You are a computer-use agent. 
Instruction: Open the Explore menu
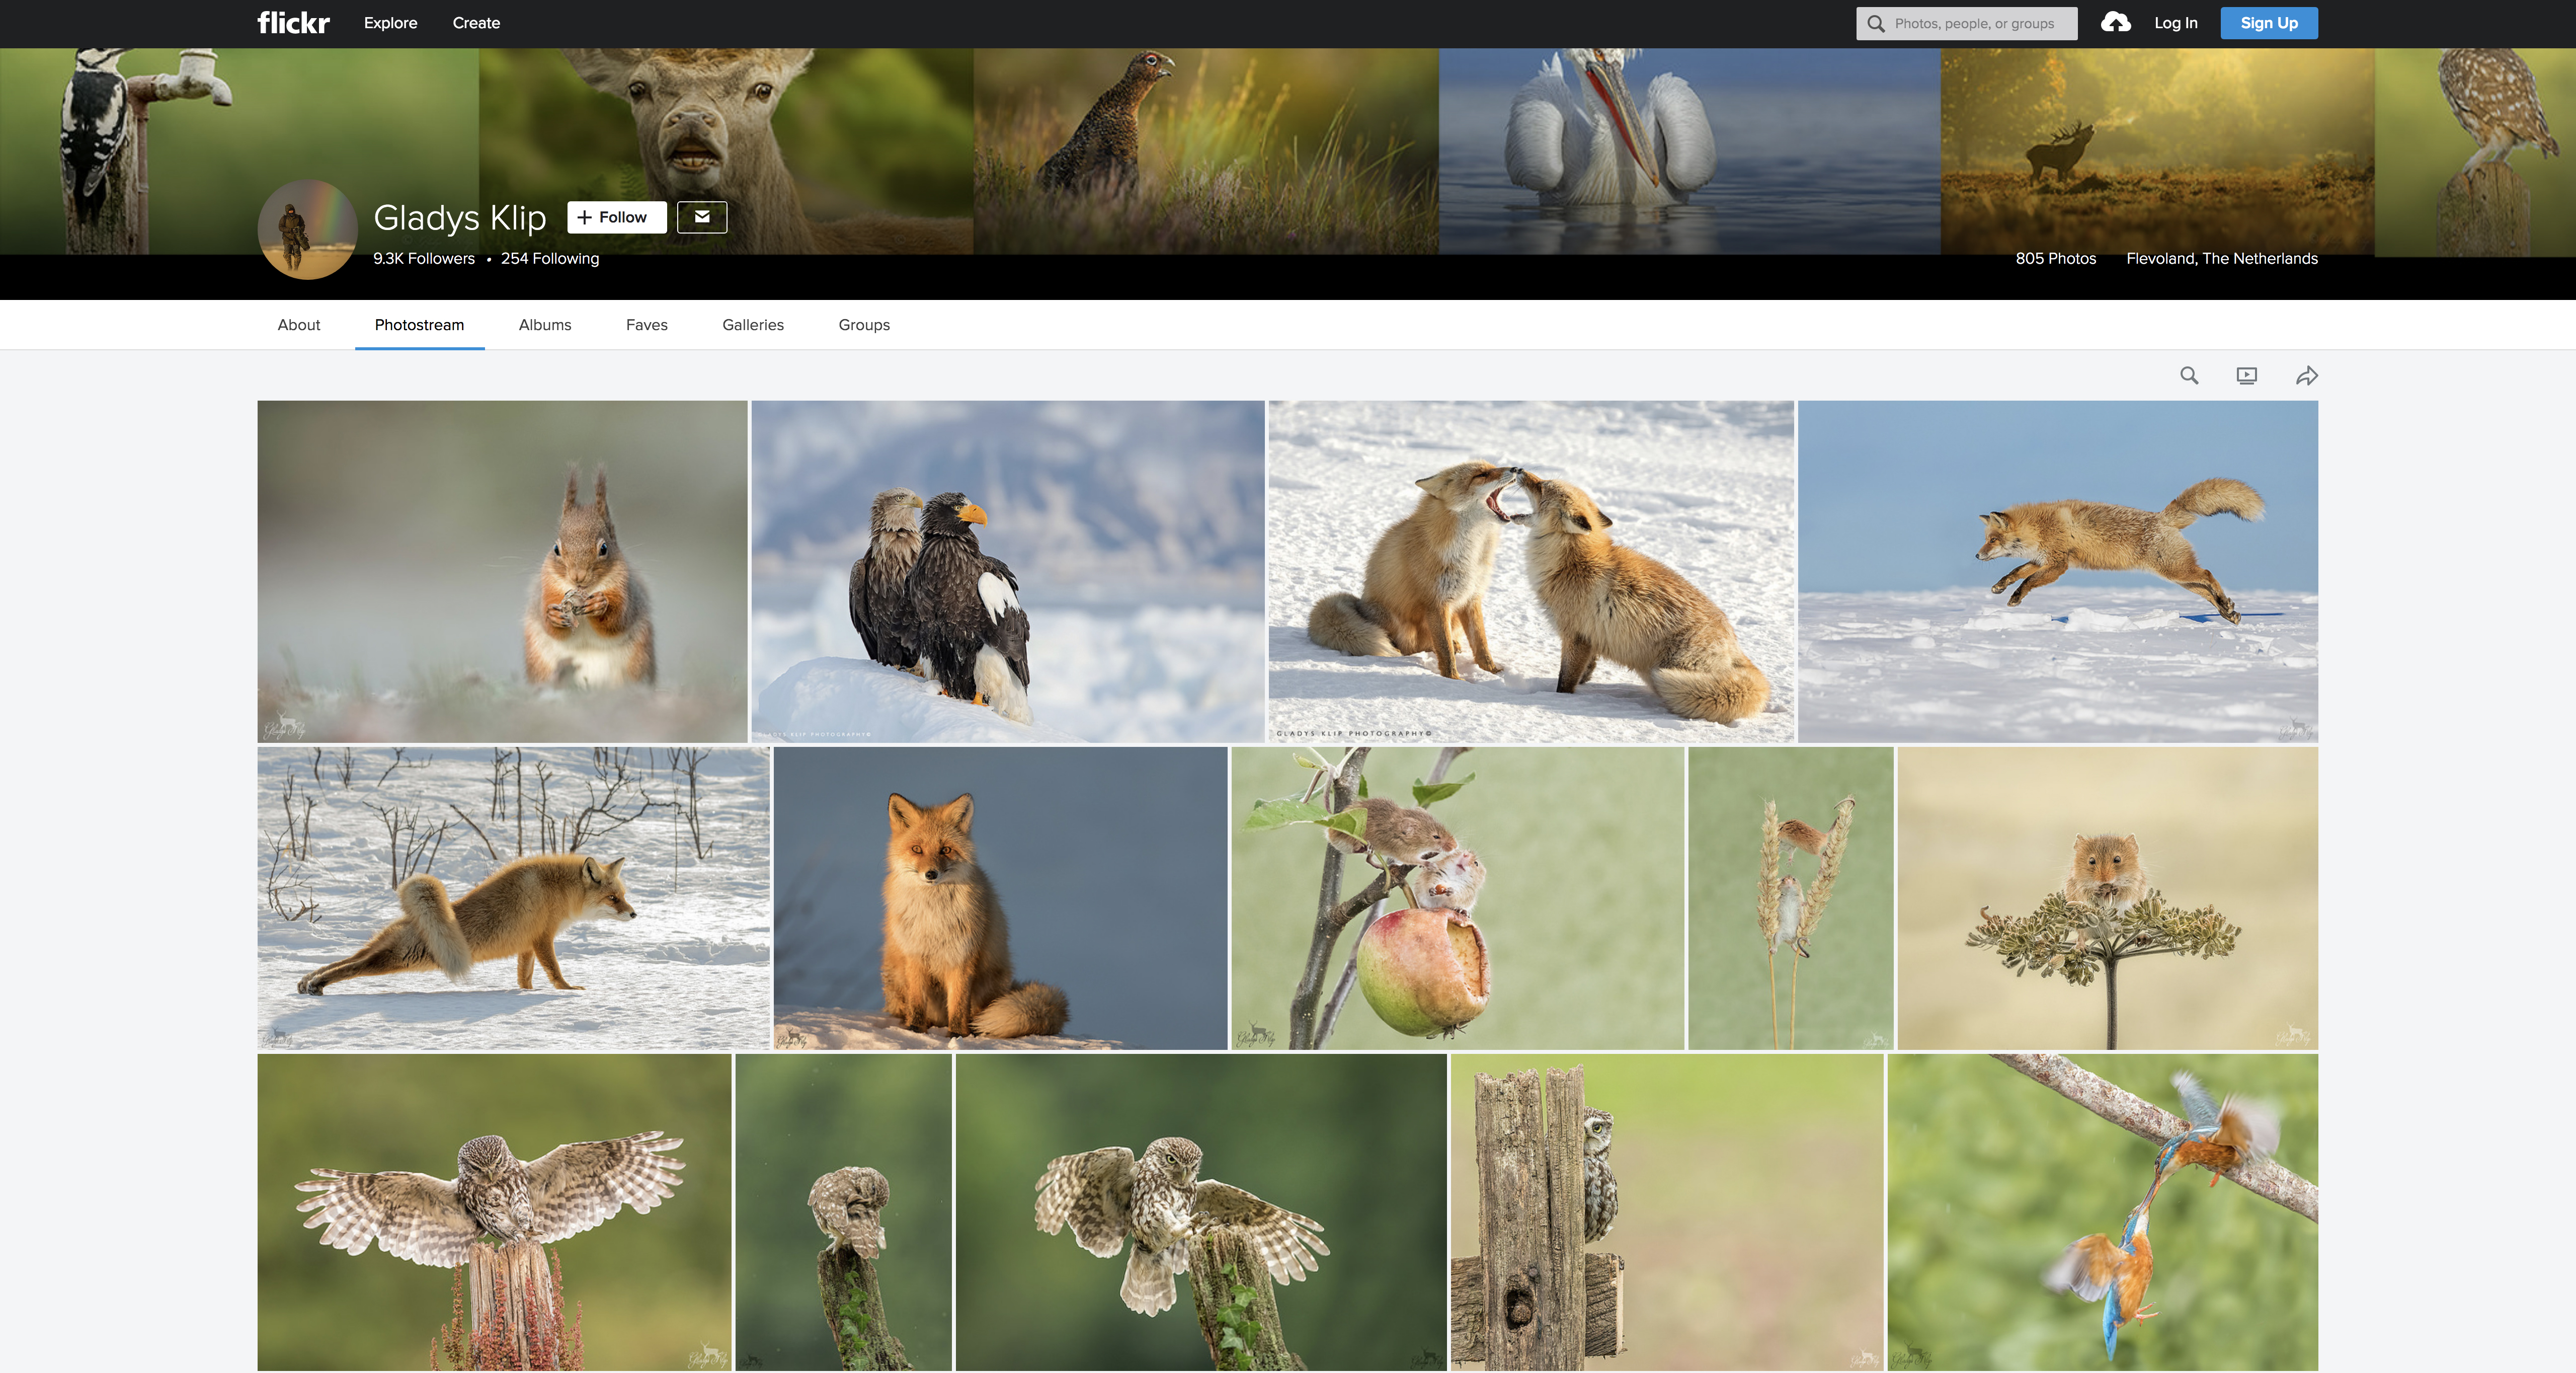390,23
